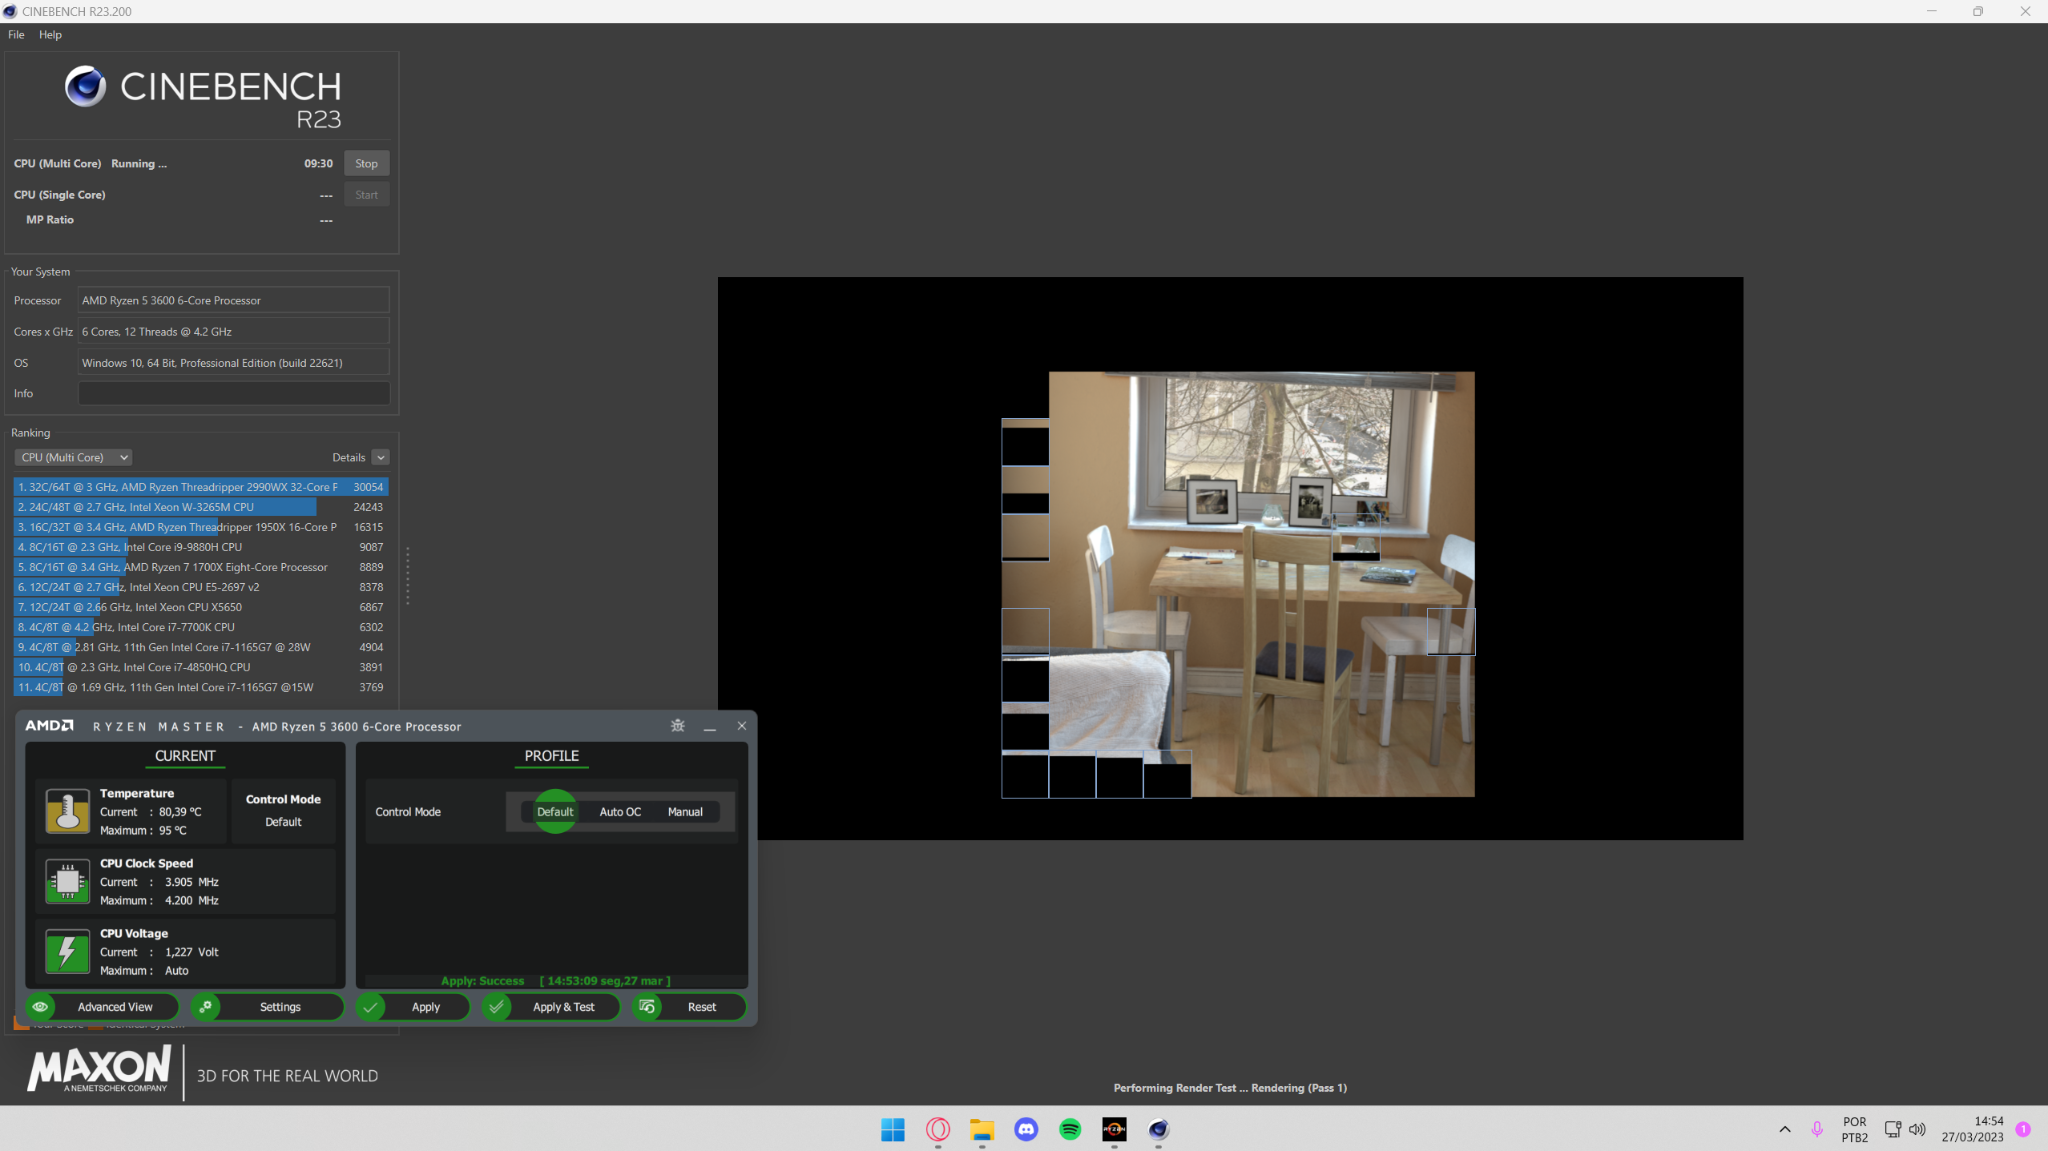Select the i7-1165G7 @ 28W ranking row
Viewport: 2048px width, 1151px height.
[x=201, y=647]
